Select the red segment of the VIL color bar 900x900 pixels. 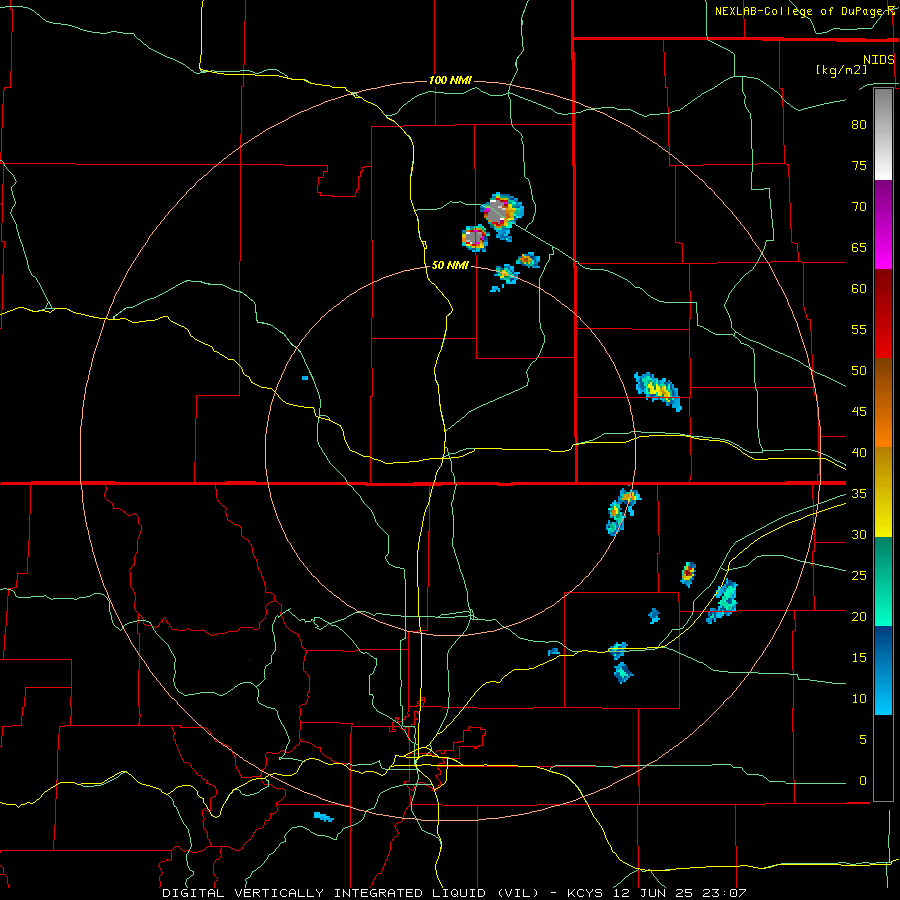tap(883, 314)
